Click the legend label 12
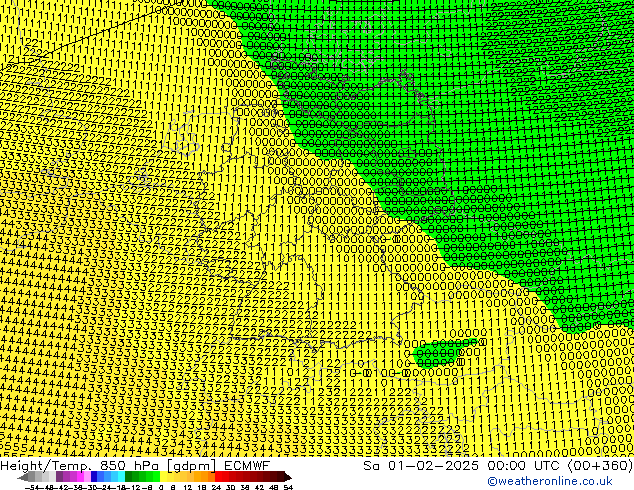Viewport: 634px width, 490px height. (188, 487)
